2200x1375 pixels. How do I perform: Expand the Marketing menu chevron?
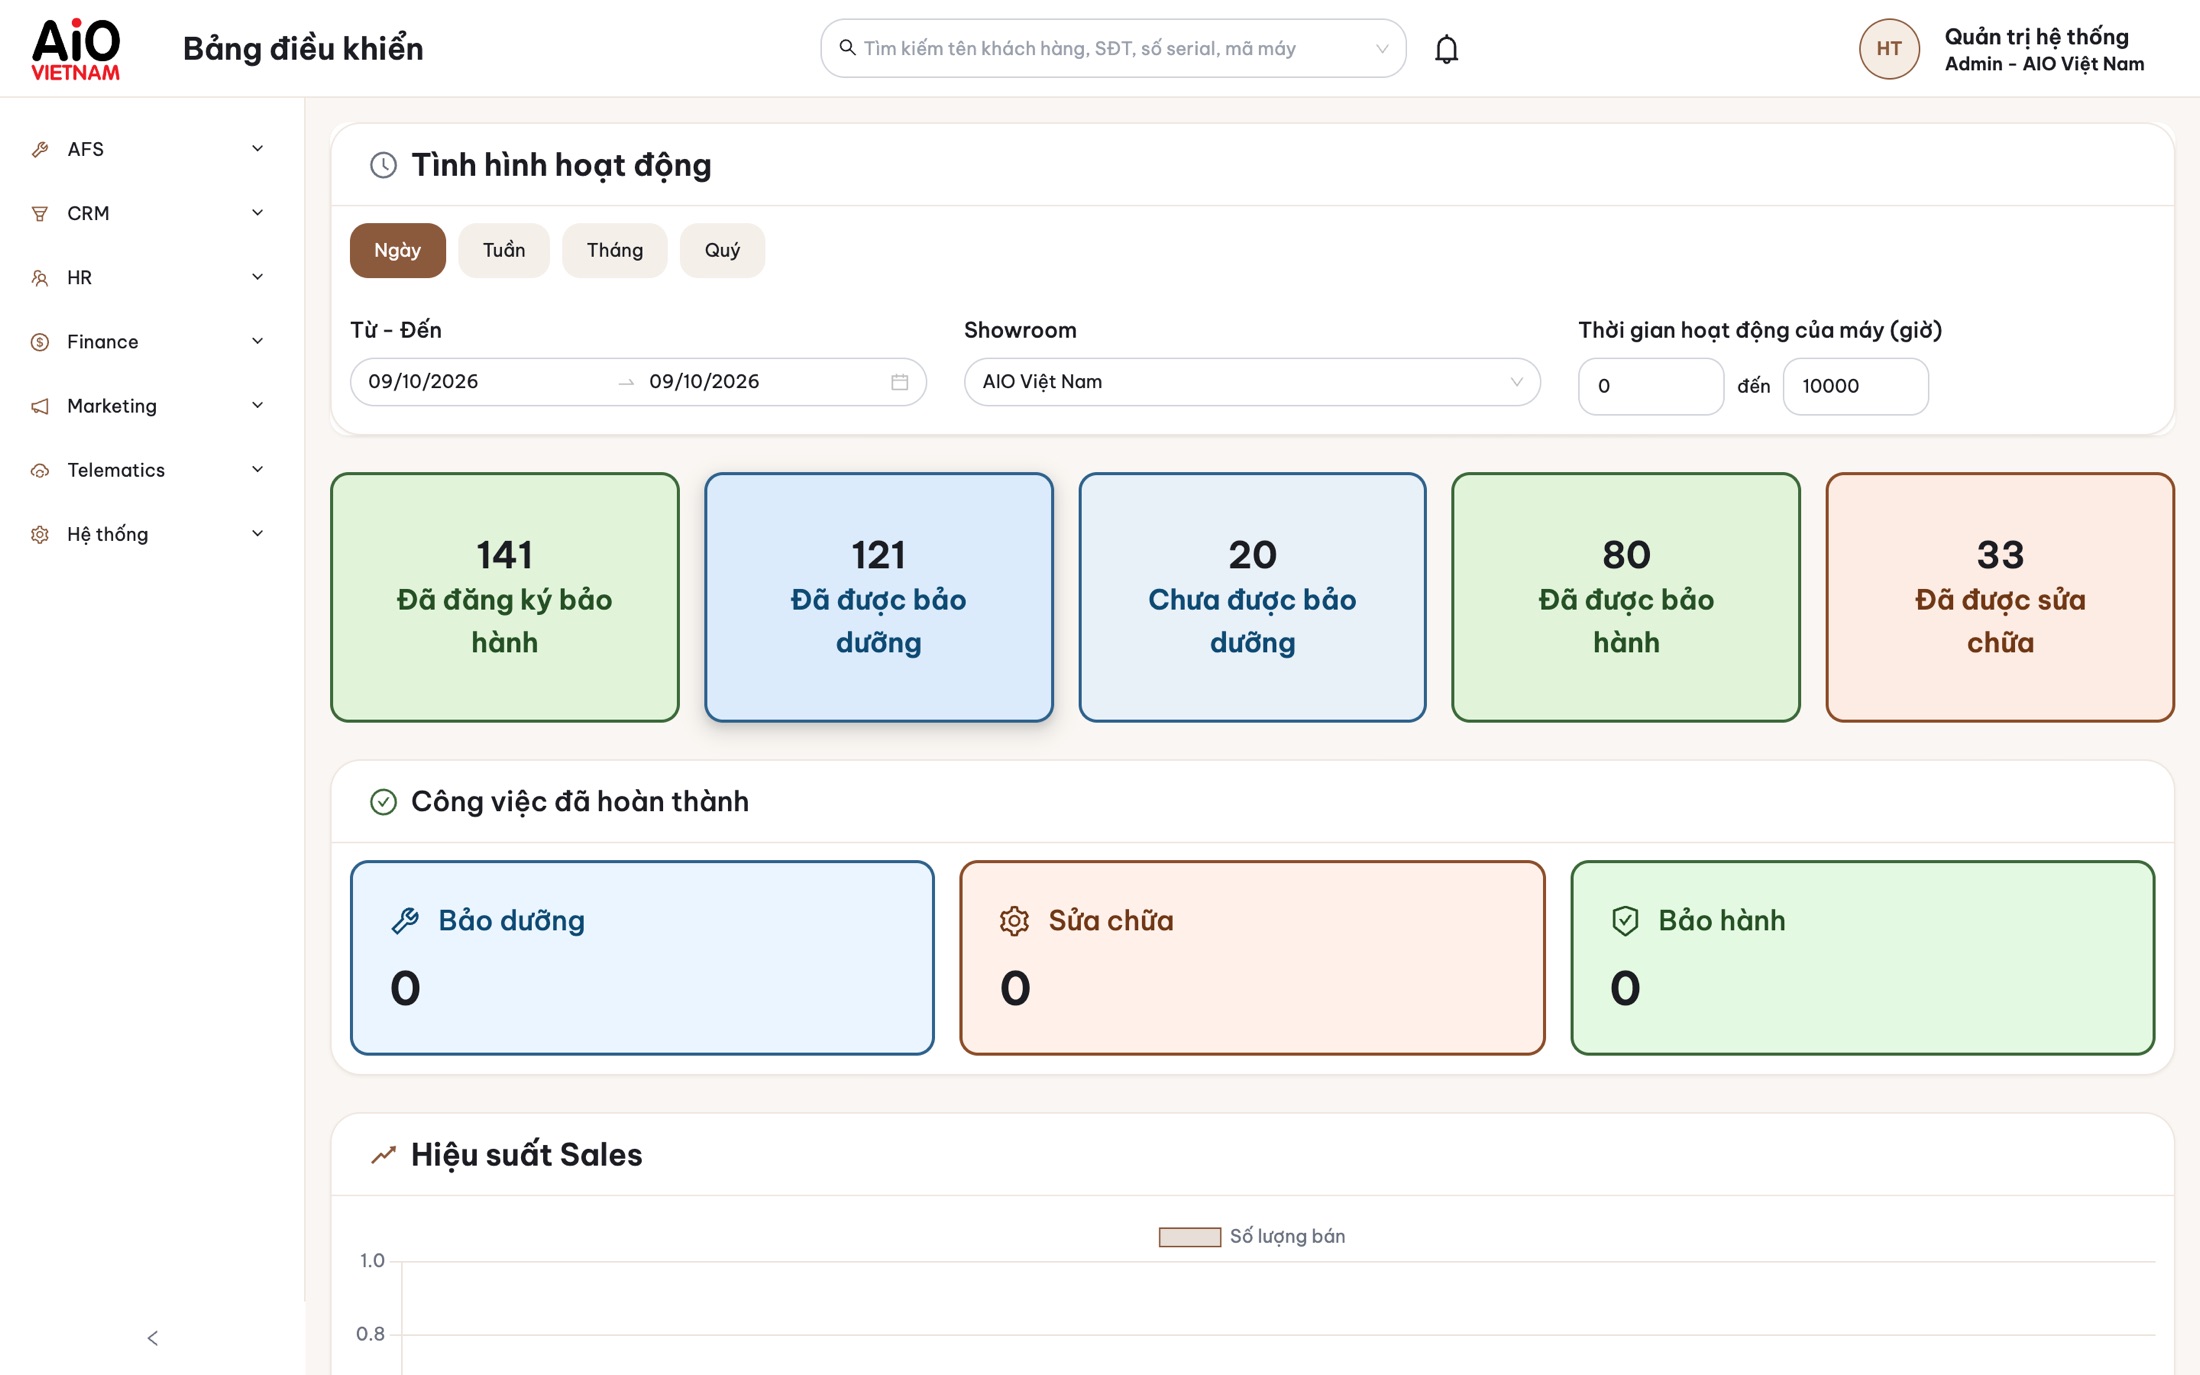(x=257, y=406)
